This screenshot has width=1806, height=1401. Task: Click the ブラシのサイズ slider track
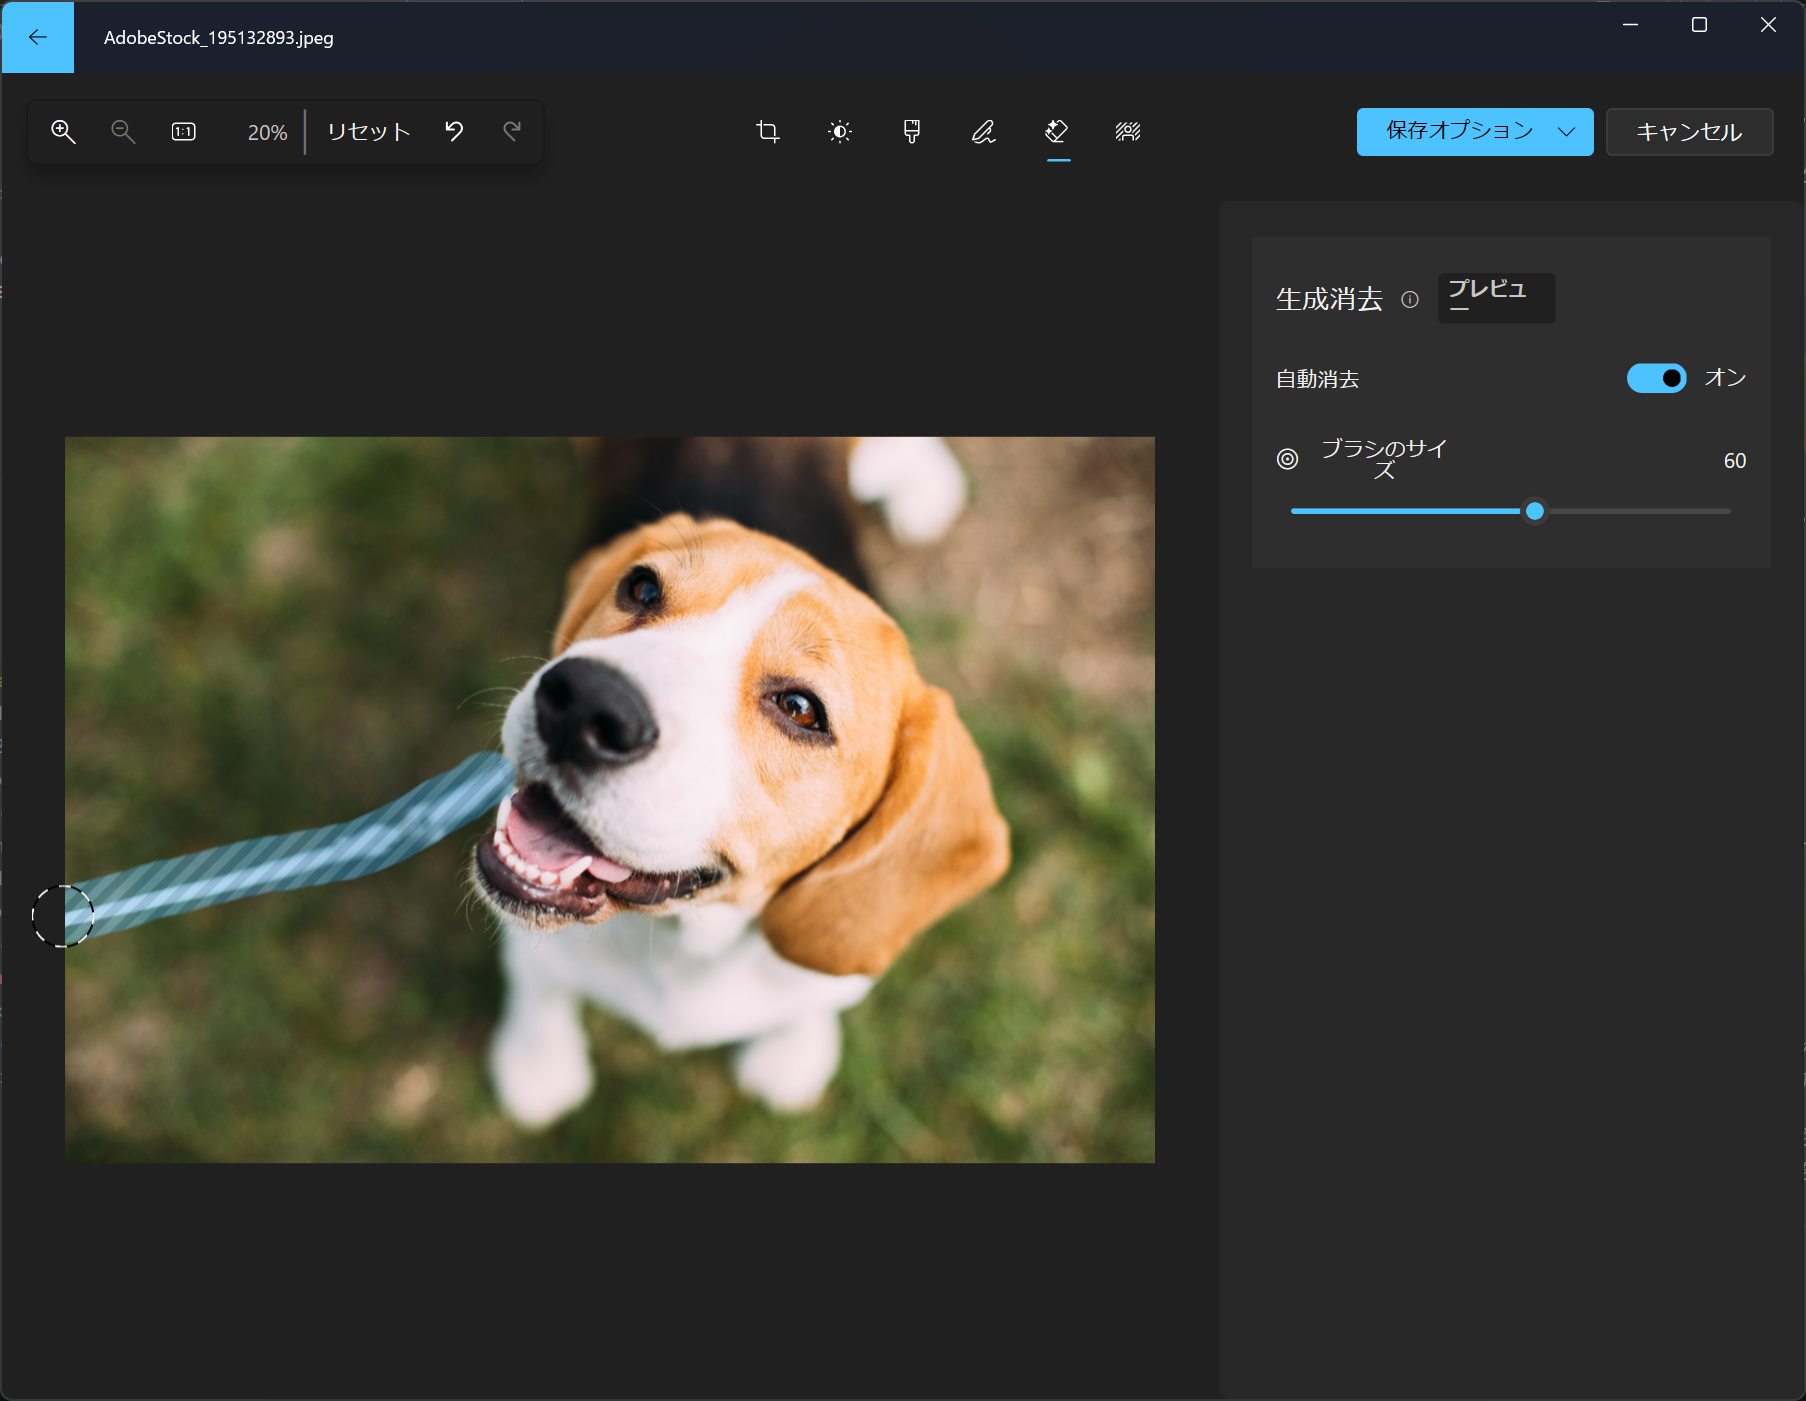pyautogui.click(x=1510, y=511)
